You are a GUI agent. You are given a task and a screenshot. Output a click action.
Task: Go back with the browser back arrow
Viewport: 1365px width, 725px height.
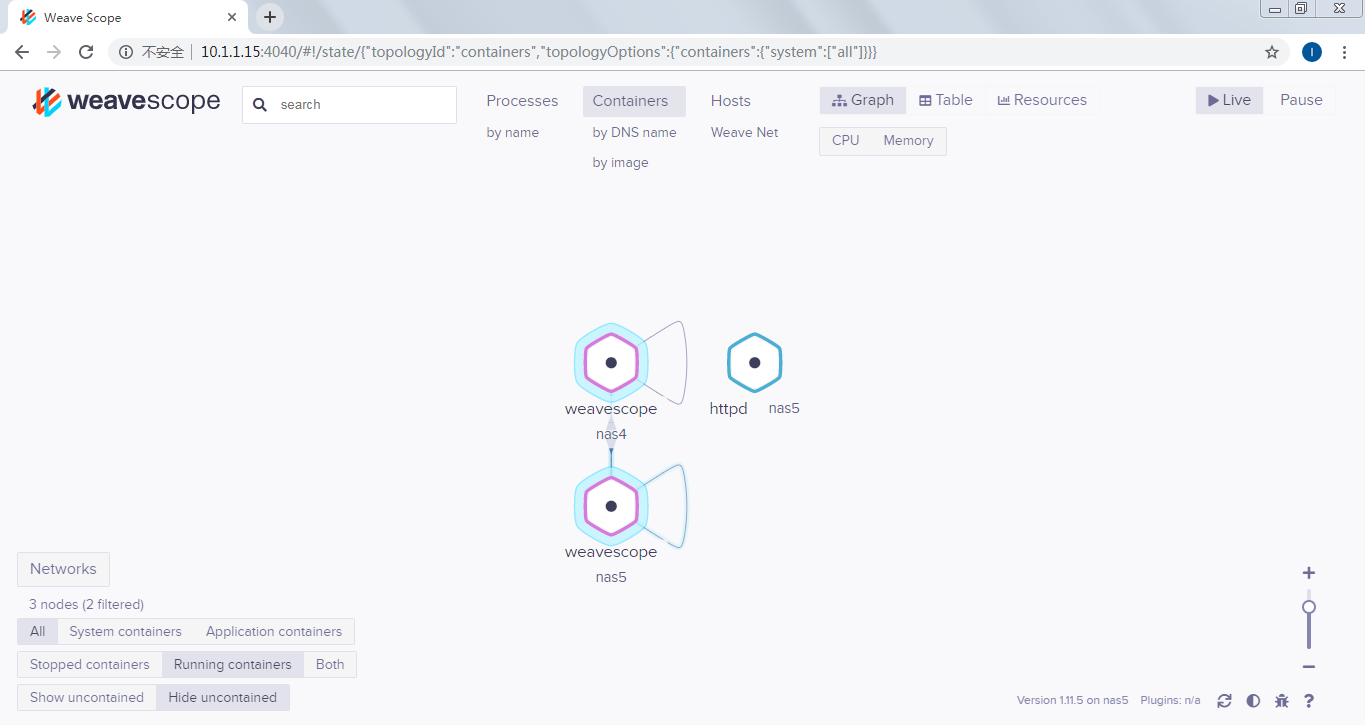pyautogui.click(x=22, y=52)
